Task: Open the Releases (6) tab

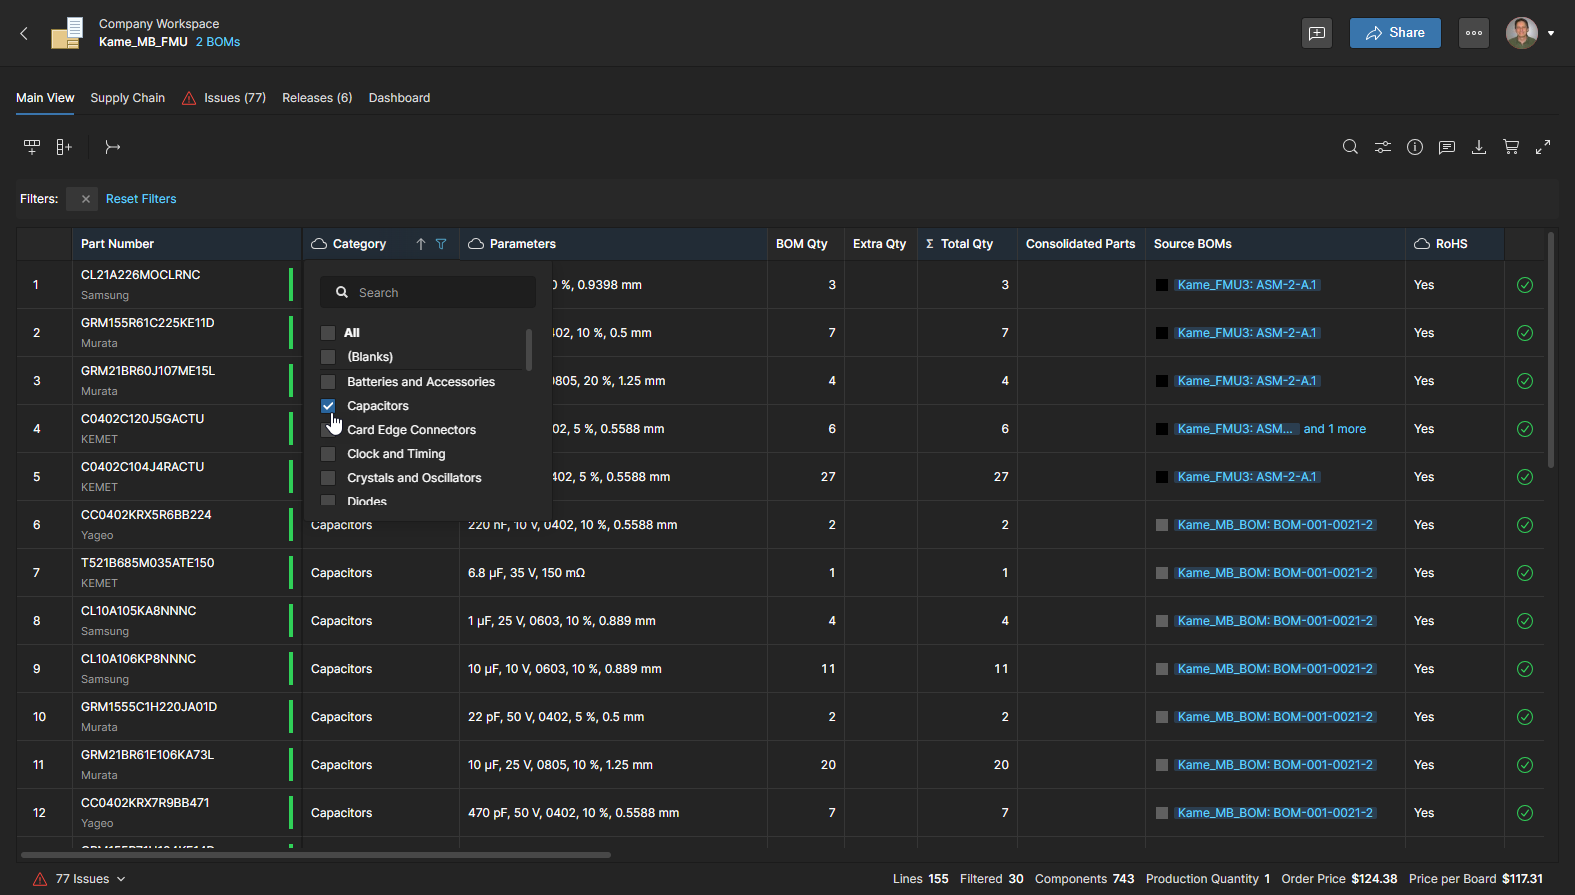Action: (317, 98)
